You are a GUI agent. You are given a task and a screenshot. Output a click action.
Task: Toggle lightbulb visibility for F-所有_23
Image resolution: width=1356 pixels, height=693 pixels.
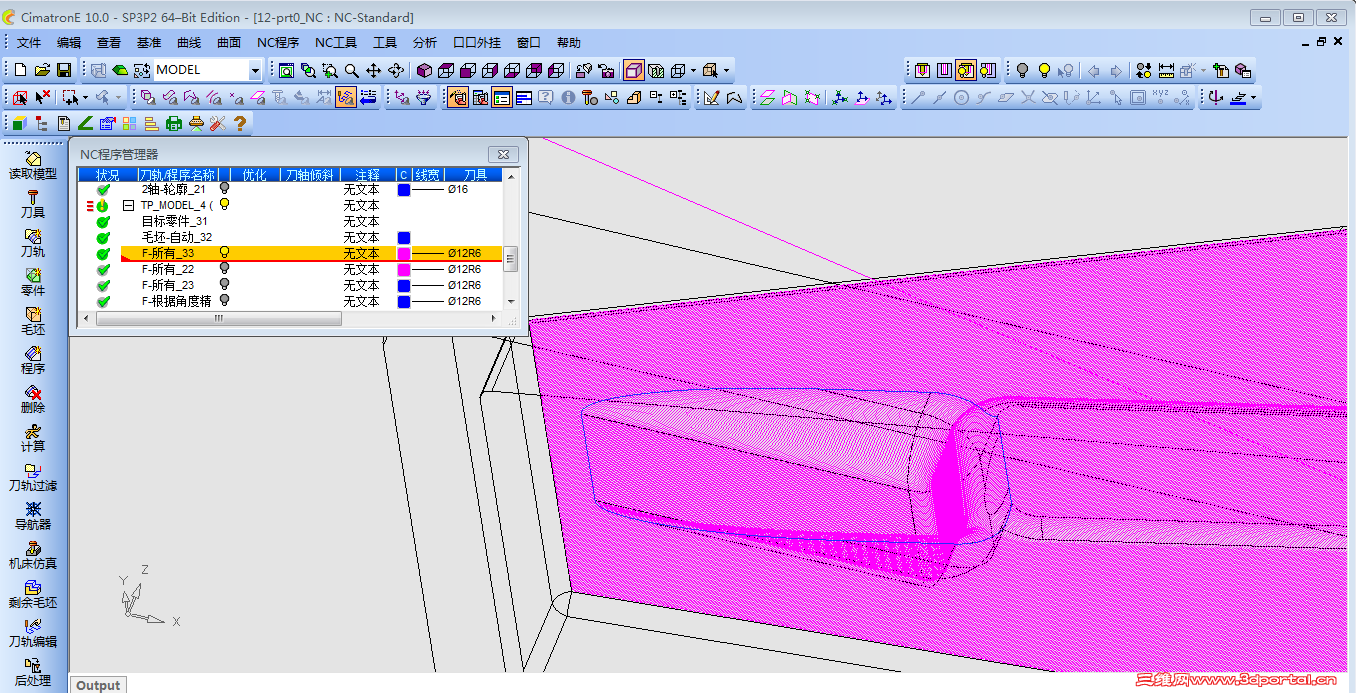pyautogui.click(x=225, y=285)
